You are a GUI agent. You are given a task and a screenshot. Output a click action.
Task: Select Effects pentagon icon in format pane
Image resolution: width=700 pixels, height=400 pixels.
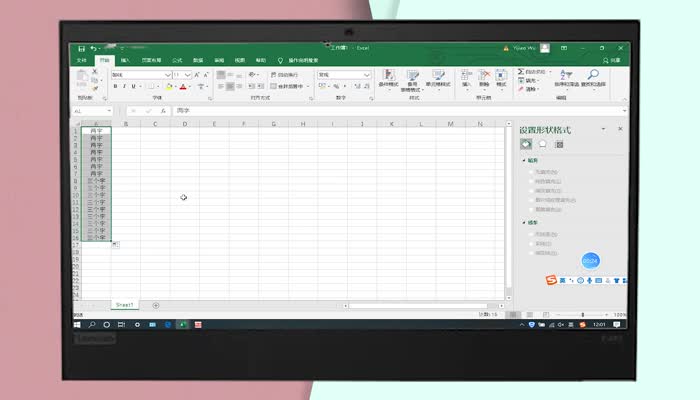coord(542,144)
